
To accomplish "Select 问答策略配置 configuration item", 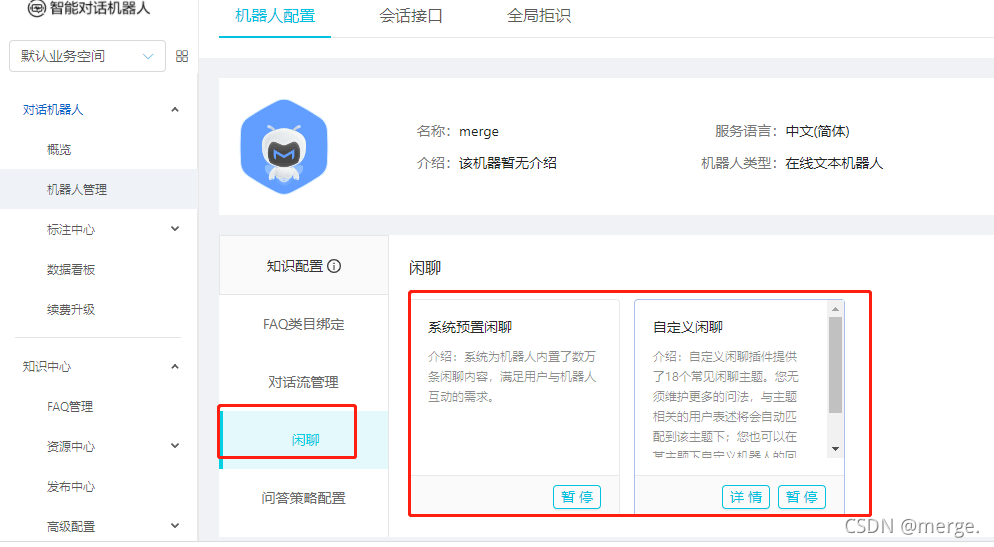I will click(x=304, y=498).
